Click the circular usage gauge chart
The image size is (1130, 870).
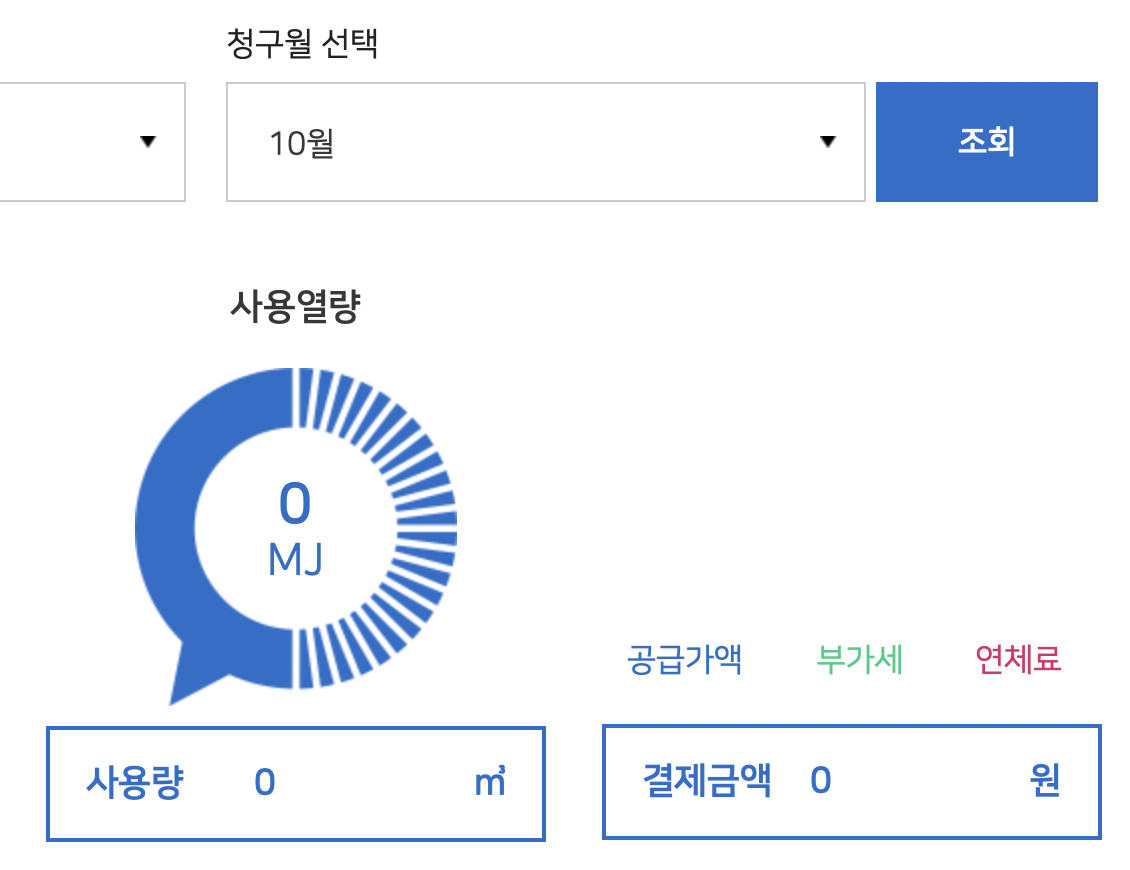[x=295, y=530]
